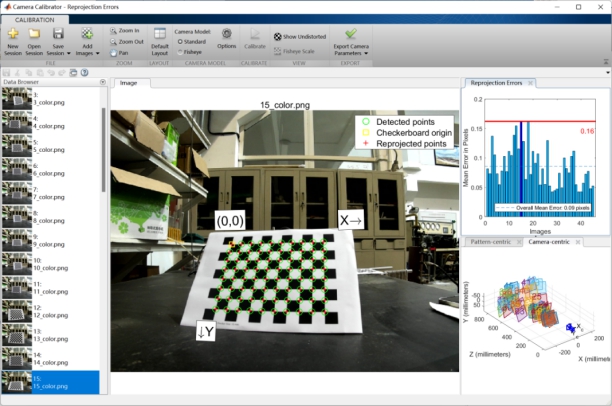Switch to the Pattern-centric tab

[x=494, y=243]
